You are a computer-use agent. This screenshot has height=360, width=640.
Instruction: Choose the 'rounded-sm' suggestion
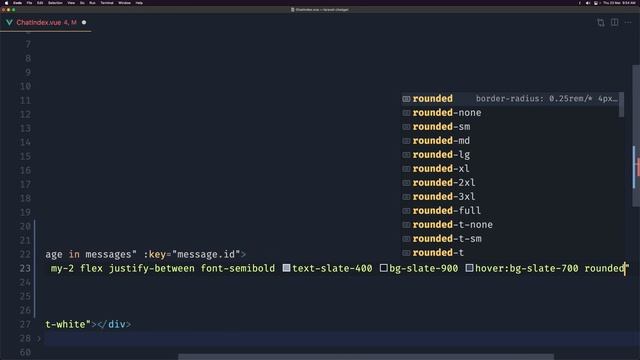pyautogui.click(x=511, y=127)
